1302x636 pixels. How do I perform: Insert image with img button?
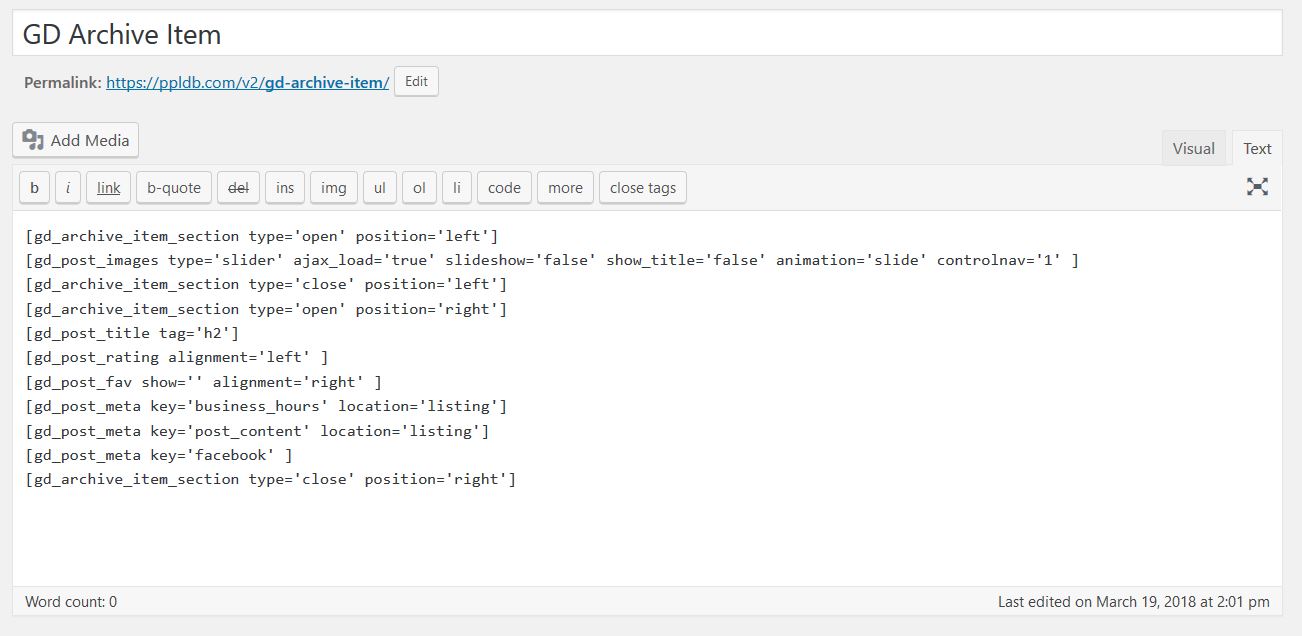coord(334,188)
